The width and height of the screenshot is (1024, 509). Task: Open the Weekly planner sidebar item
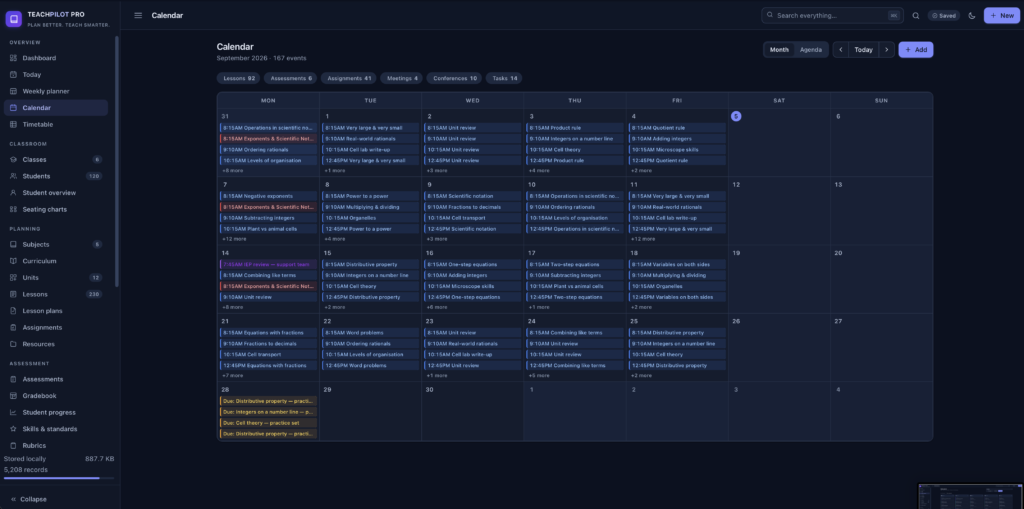pyautogui.click(x=56, y=91)
